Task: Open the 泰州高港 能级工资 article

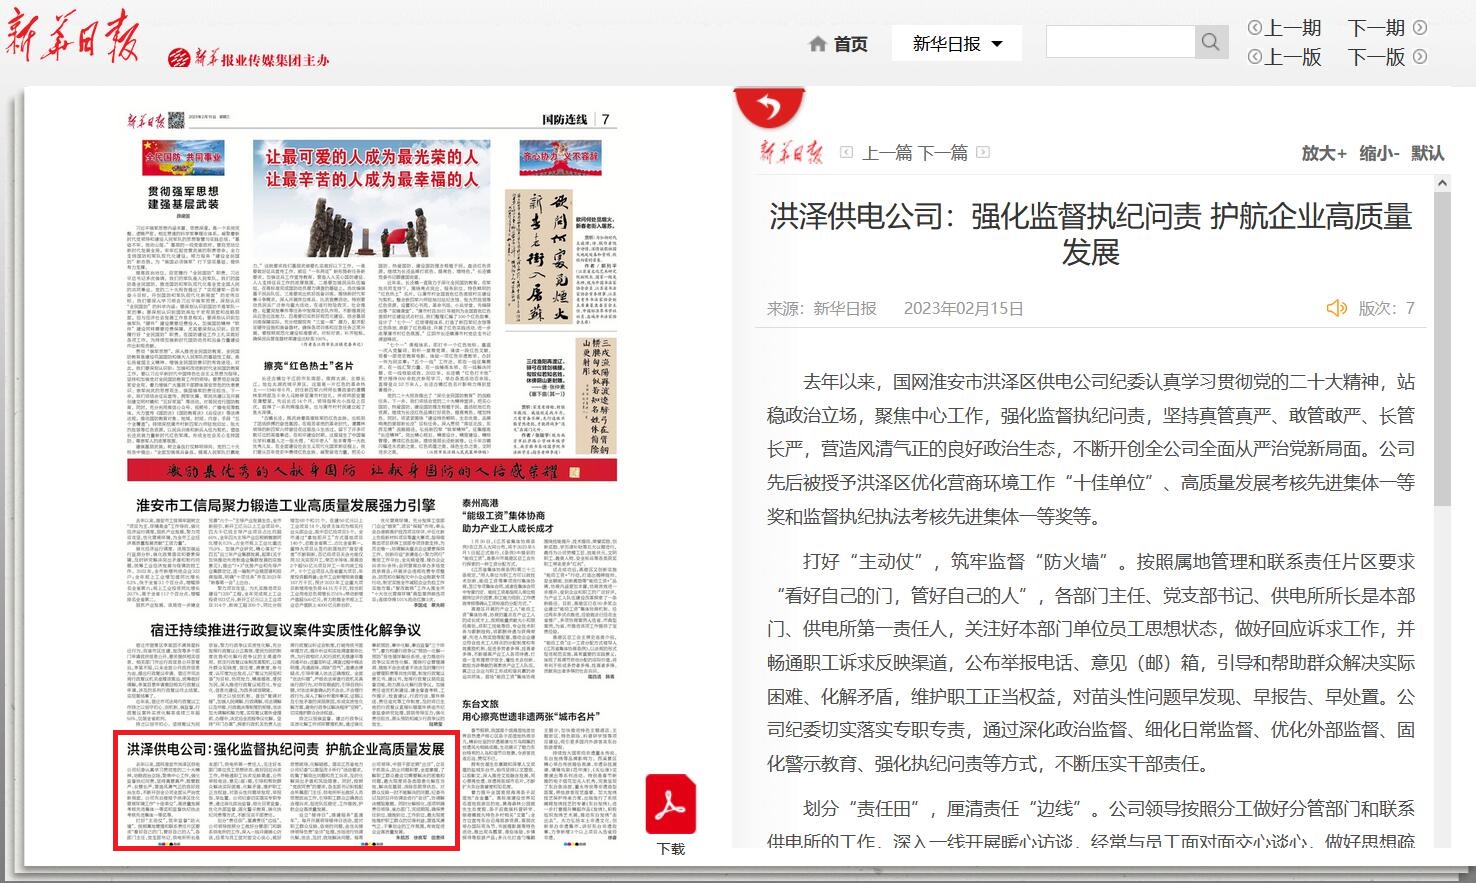Action: 507,516
